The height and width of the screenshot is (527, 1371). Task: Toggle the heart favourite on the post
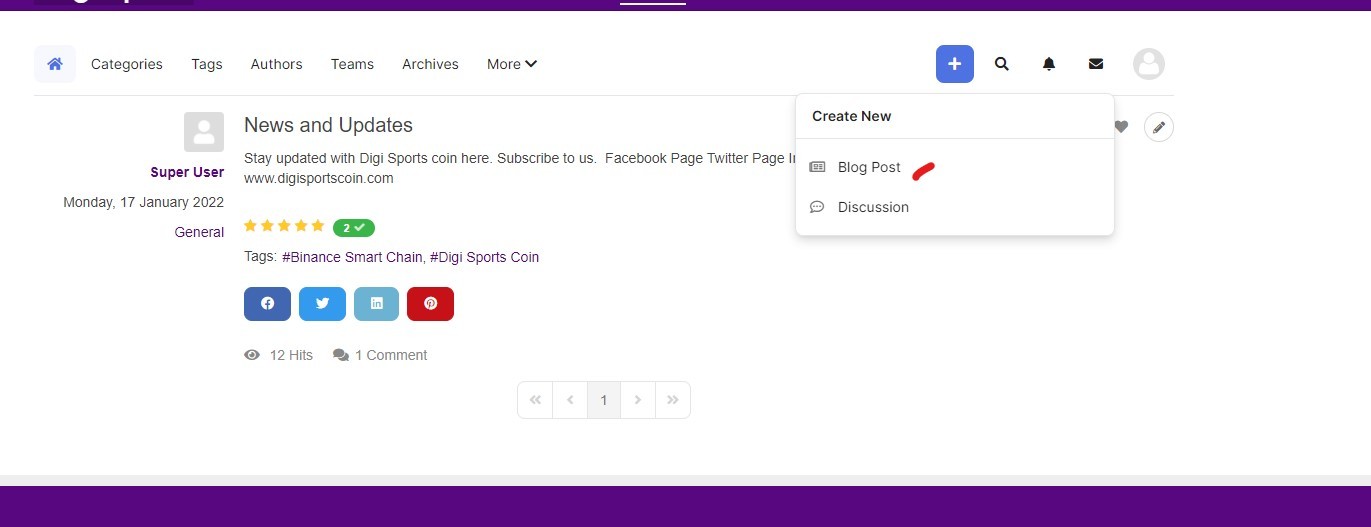point(1121,127)
